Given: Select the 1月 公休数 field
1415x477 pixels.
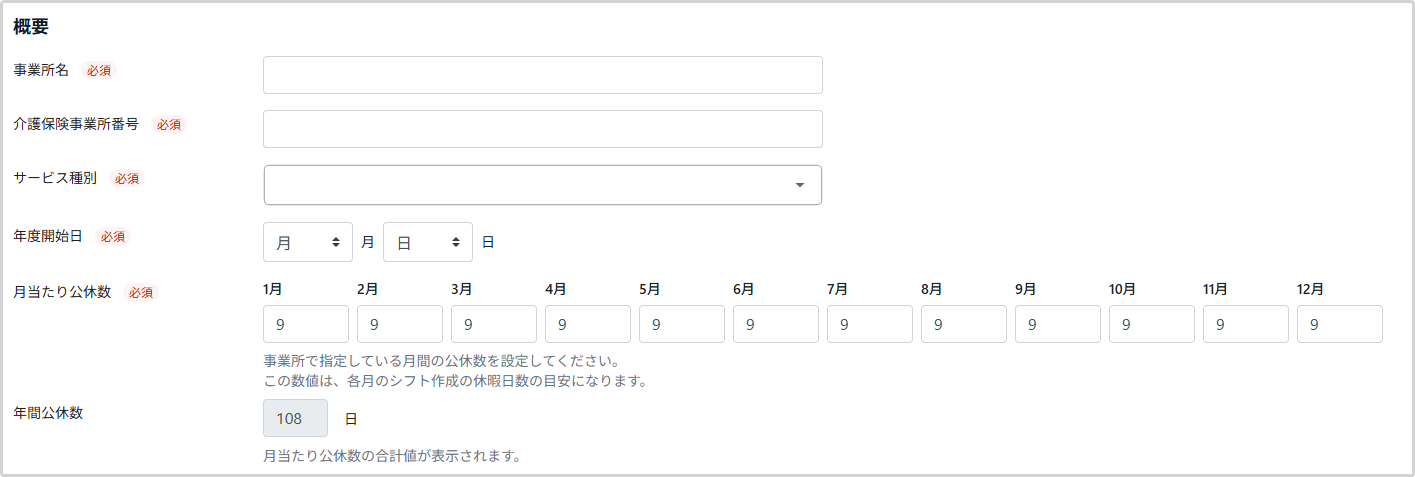Looking at the screenshot, I should [x=306, y=324].
